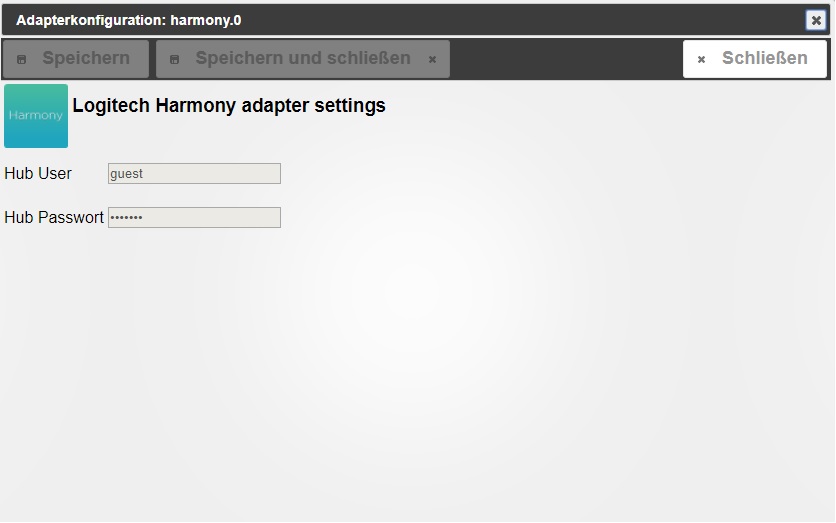The width and height of the screenshot is (836, 523).
Task: Click the masked dots in the Hub Passwort field
Action: [x=126, y=218]
